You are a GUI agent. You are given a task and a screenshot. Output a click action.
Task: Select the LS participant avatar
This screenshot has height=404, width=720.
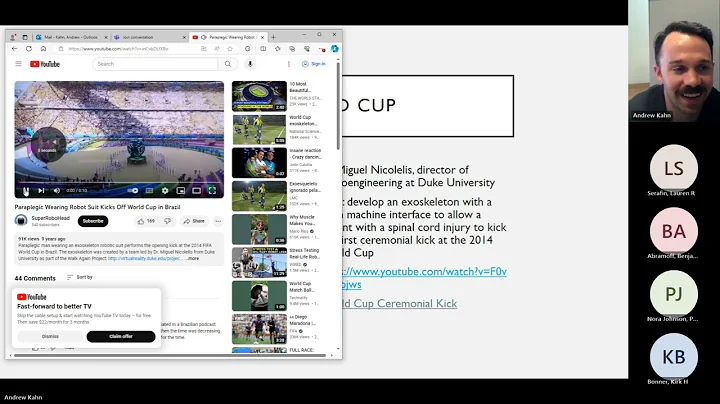pos(674,168)
